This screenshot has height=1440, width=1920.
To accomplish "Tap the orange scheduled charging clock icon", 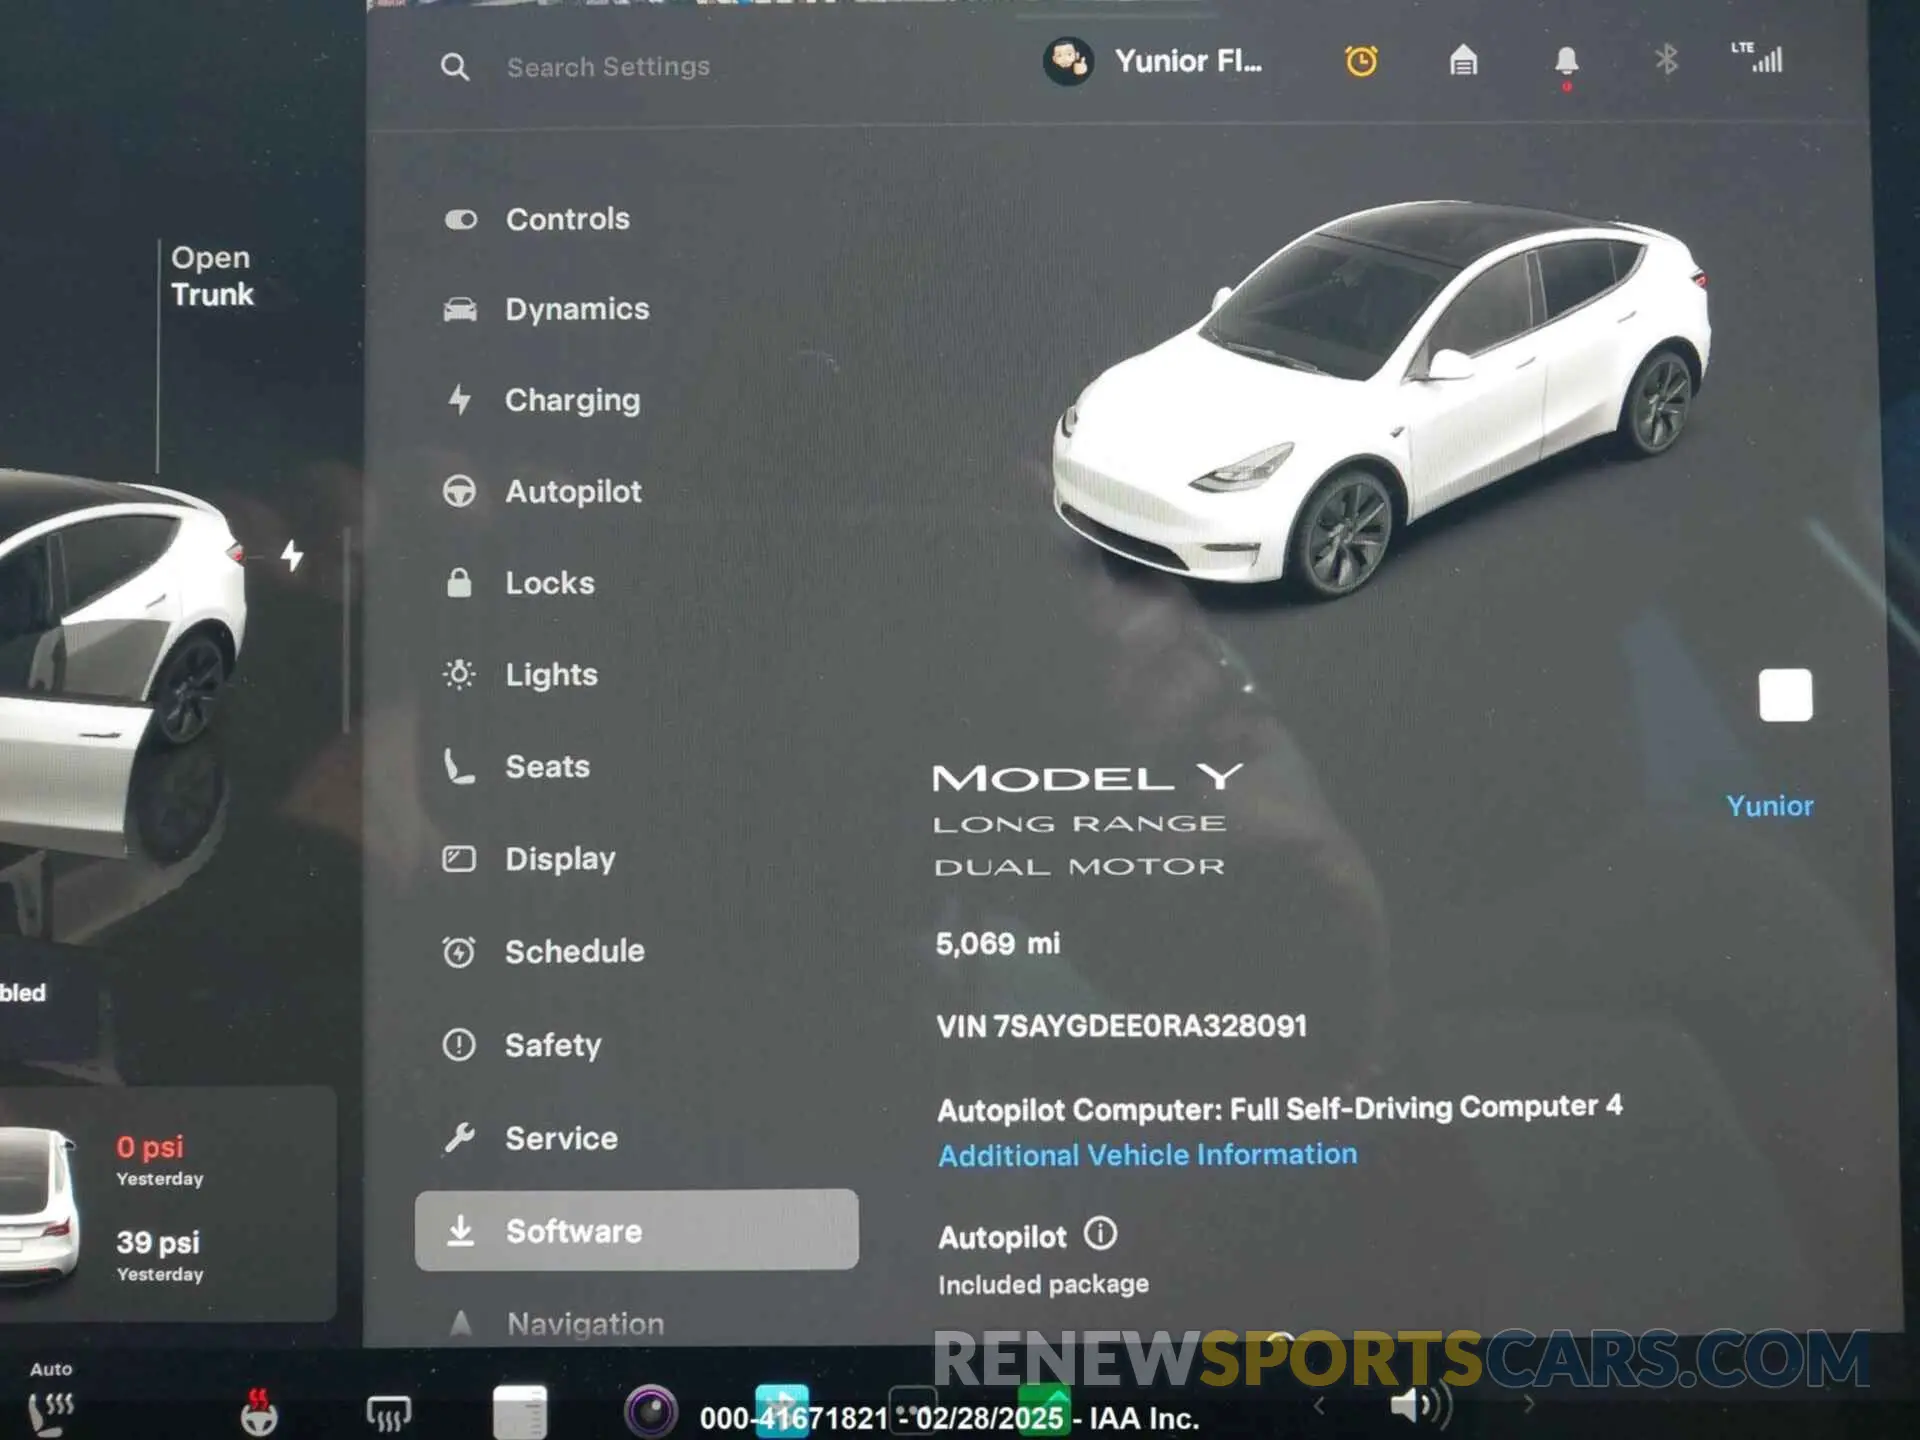I will 1361,61.
